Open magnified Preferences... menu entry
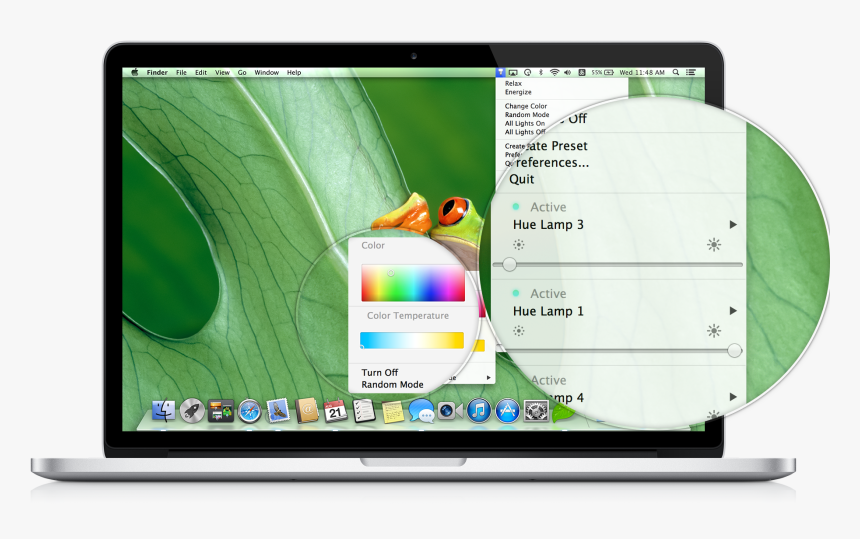860x539 pixels. (x=552, y=163)
